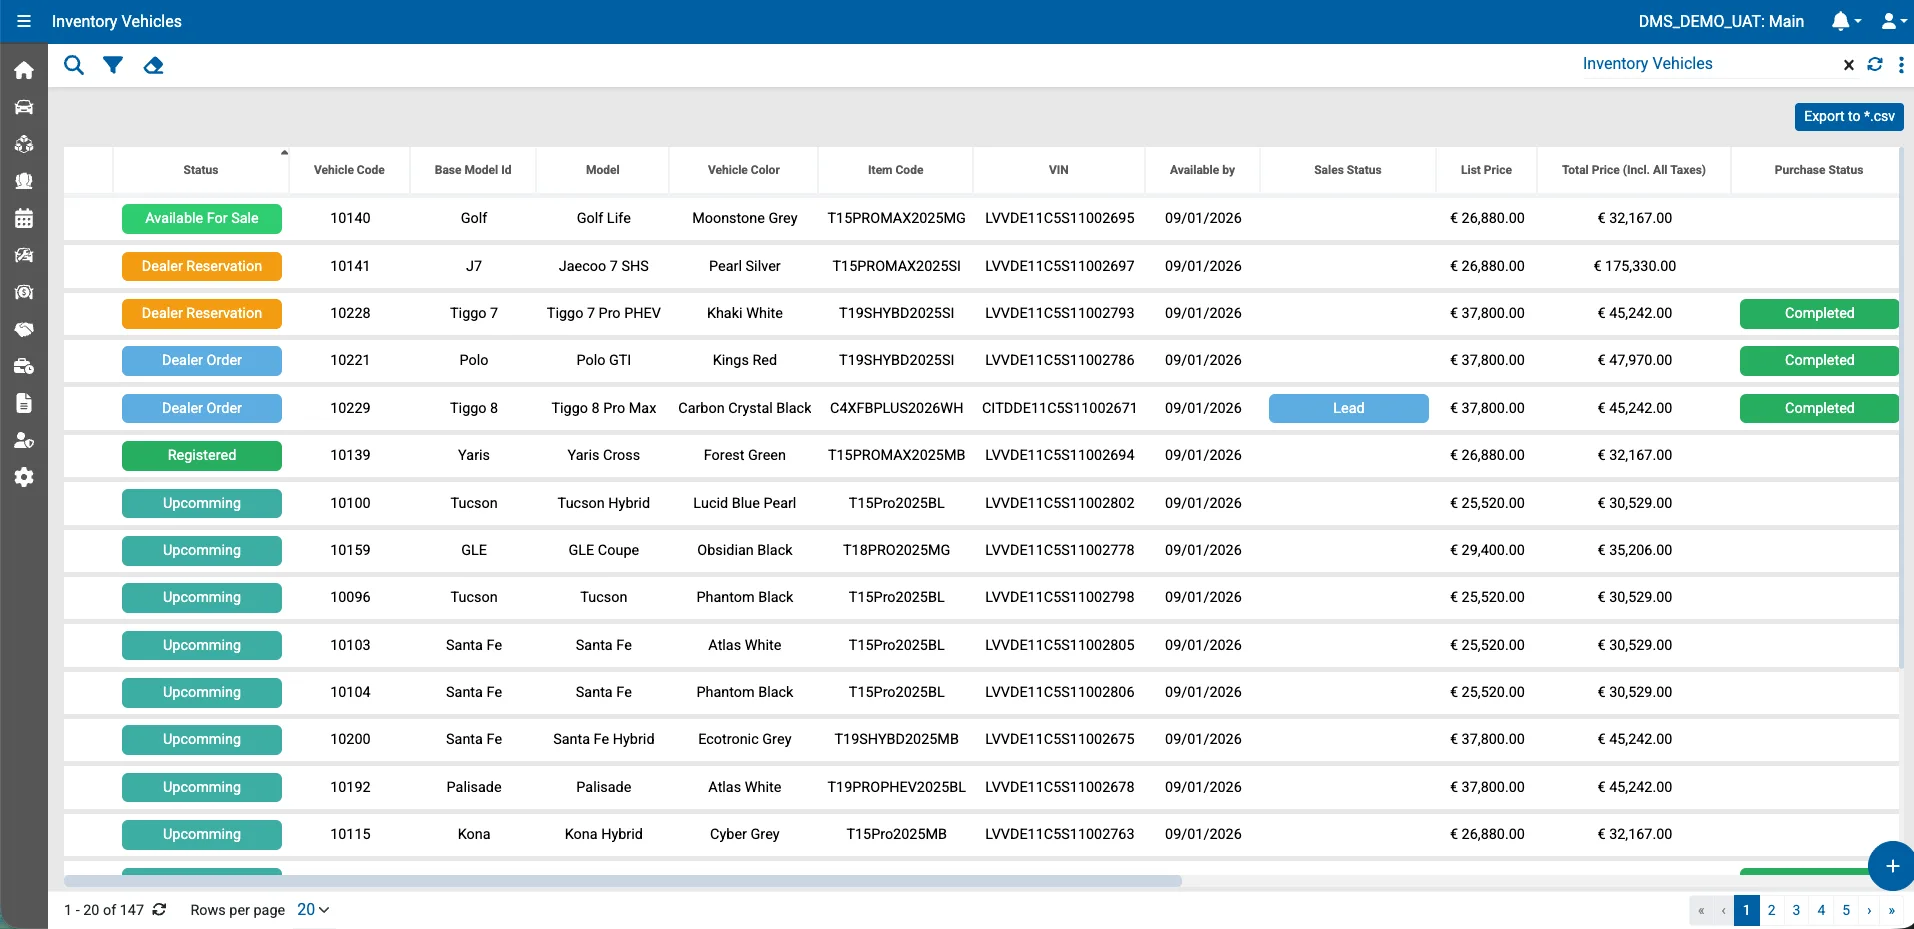Open the document reports sidebar icon
The image size is (1914, 929).
tap(24, 403)
